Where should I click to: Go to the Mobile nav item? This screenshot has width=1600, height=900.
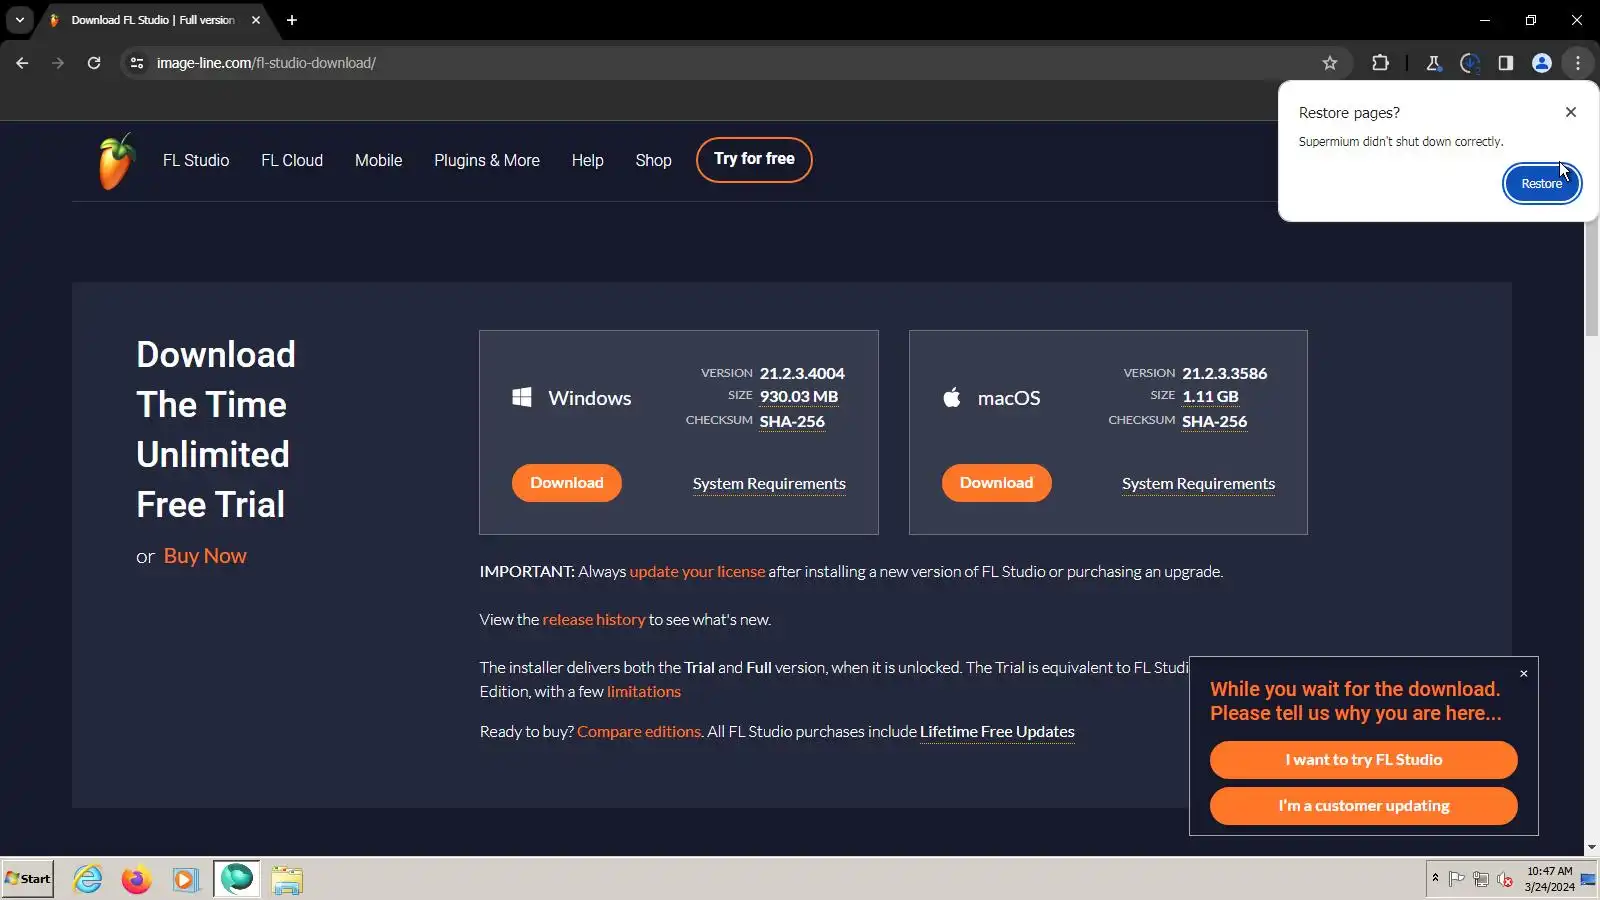(378, 160)
